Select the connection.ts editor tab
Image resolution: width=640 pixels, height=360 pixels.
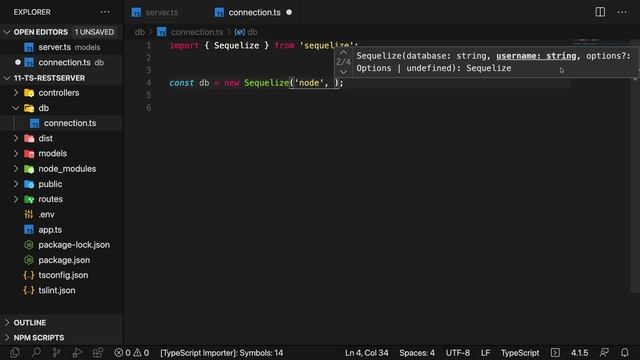(x=253, y=12)
